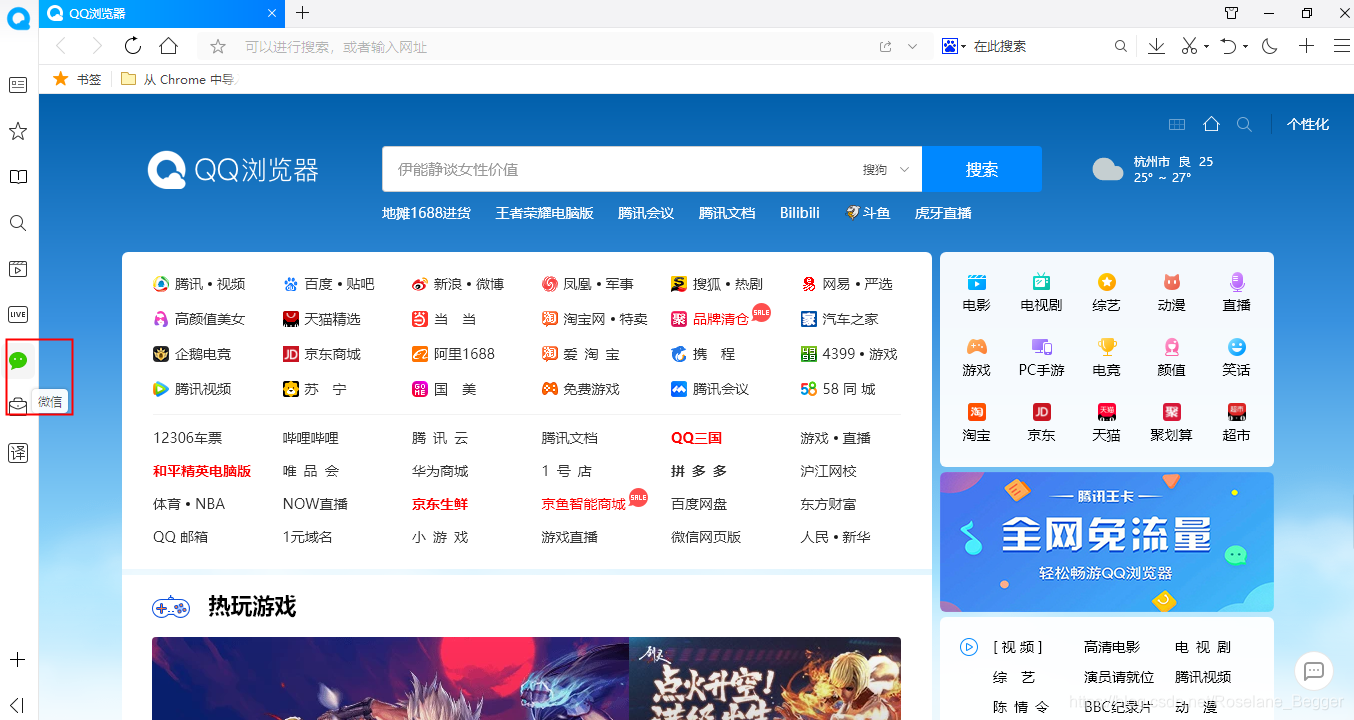Open the Baidu search engine dropdown
This screenshot has width=1354, height=720.
(x=954, y=46)
